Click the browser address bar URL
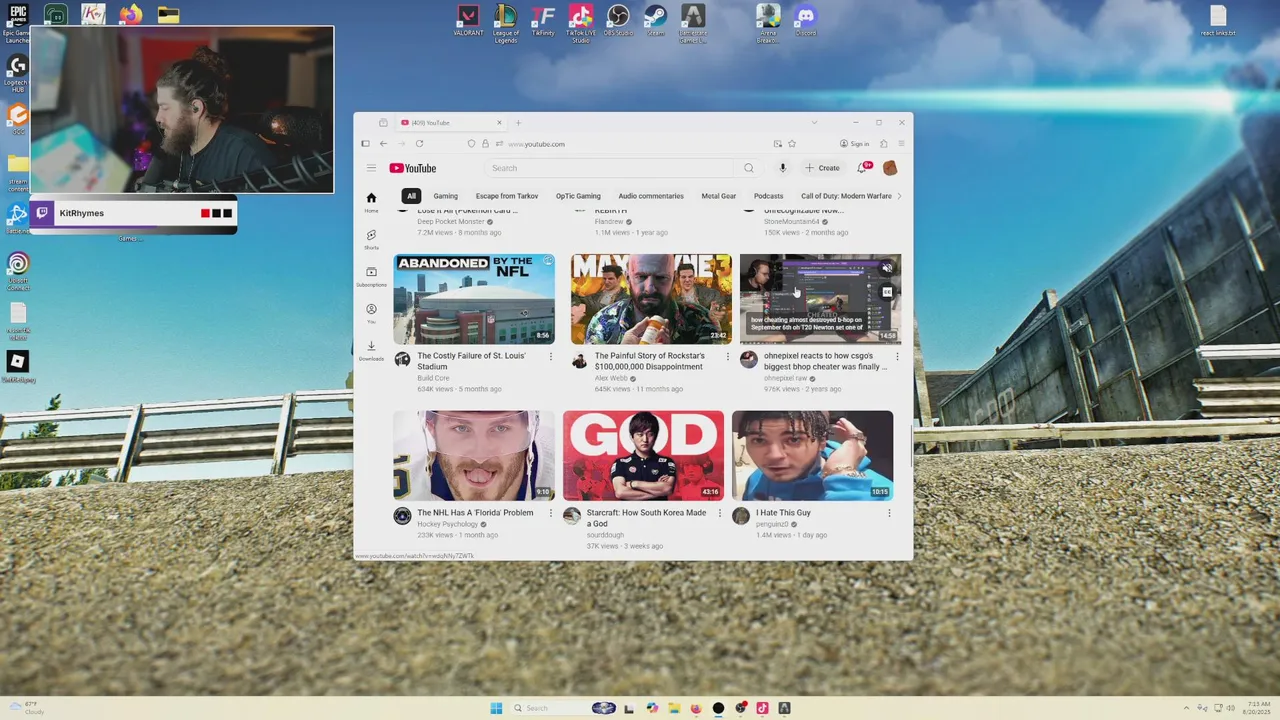1280x720 pixels. (536, 144)
